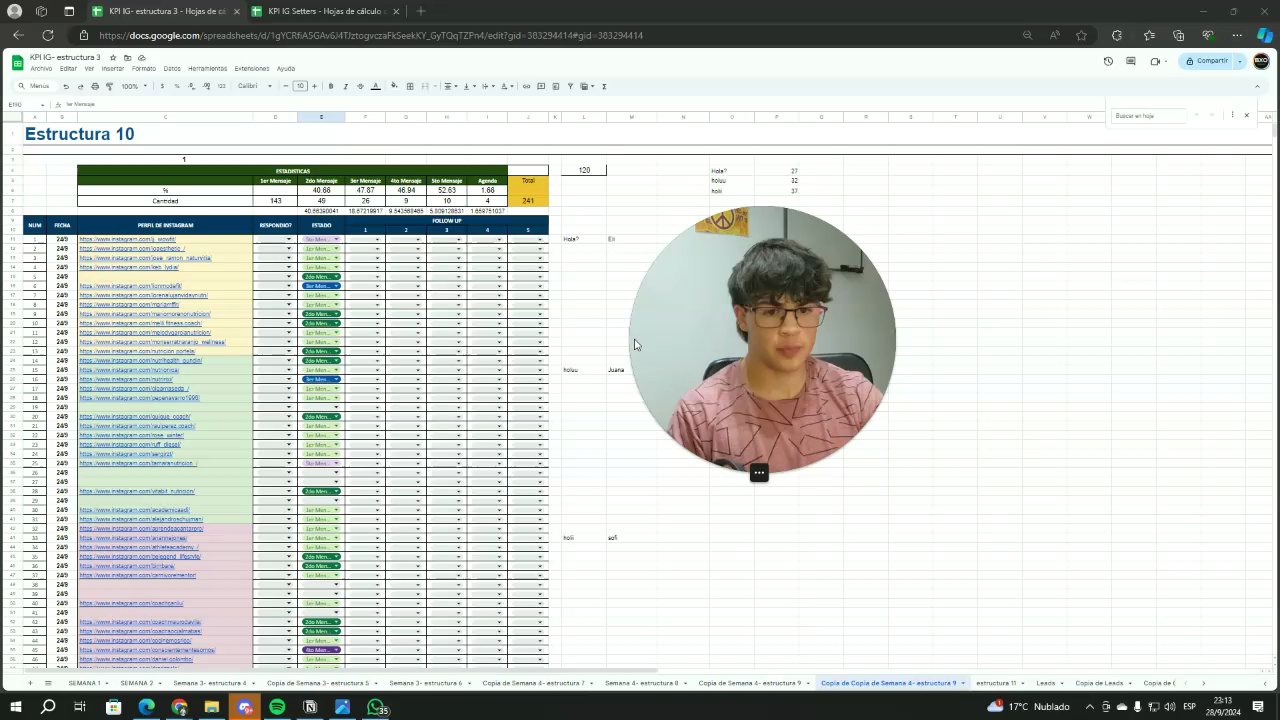Viewport: 1280px width, 720px height.
Task: Open the fill color bucket picker
Action: point(394,86)
